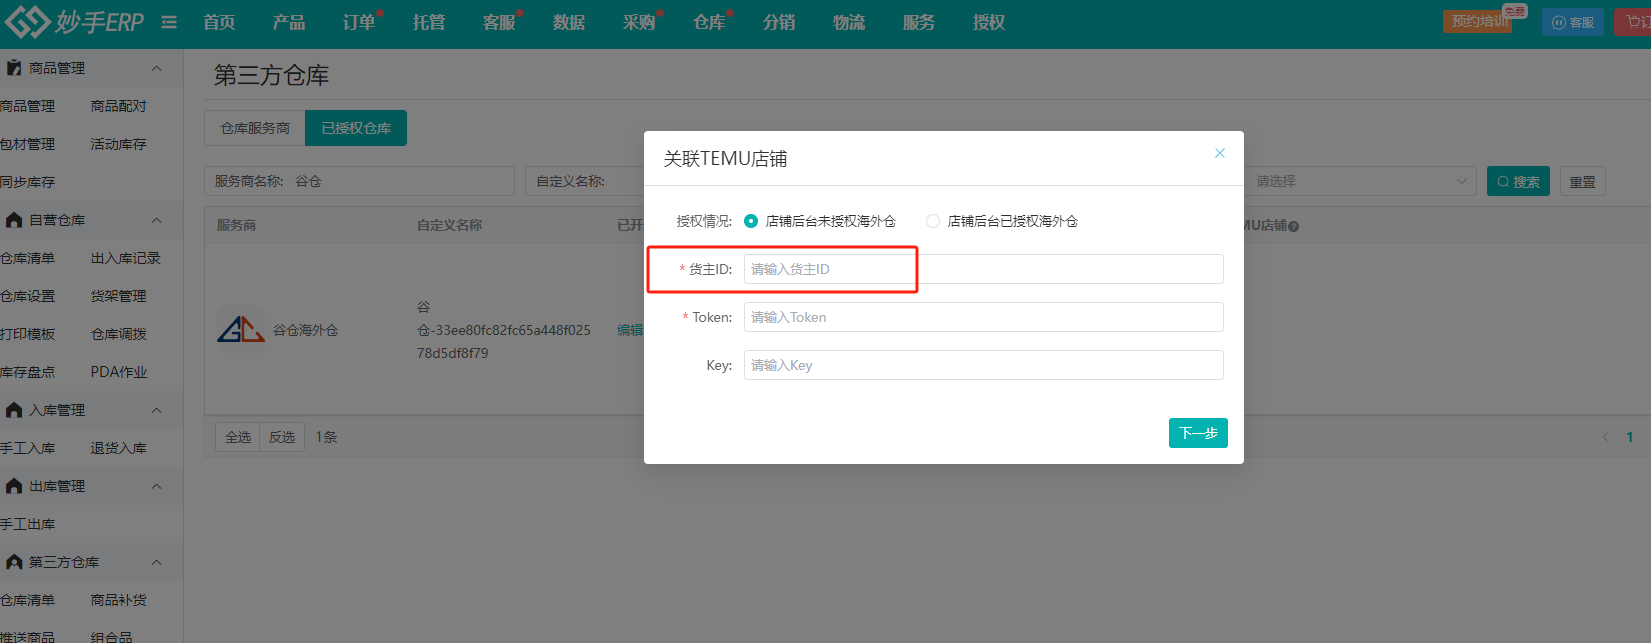1651x643 pixels.
Task: Open PDA作业 in sidebar
Action: pos(118,372)
